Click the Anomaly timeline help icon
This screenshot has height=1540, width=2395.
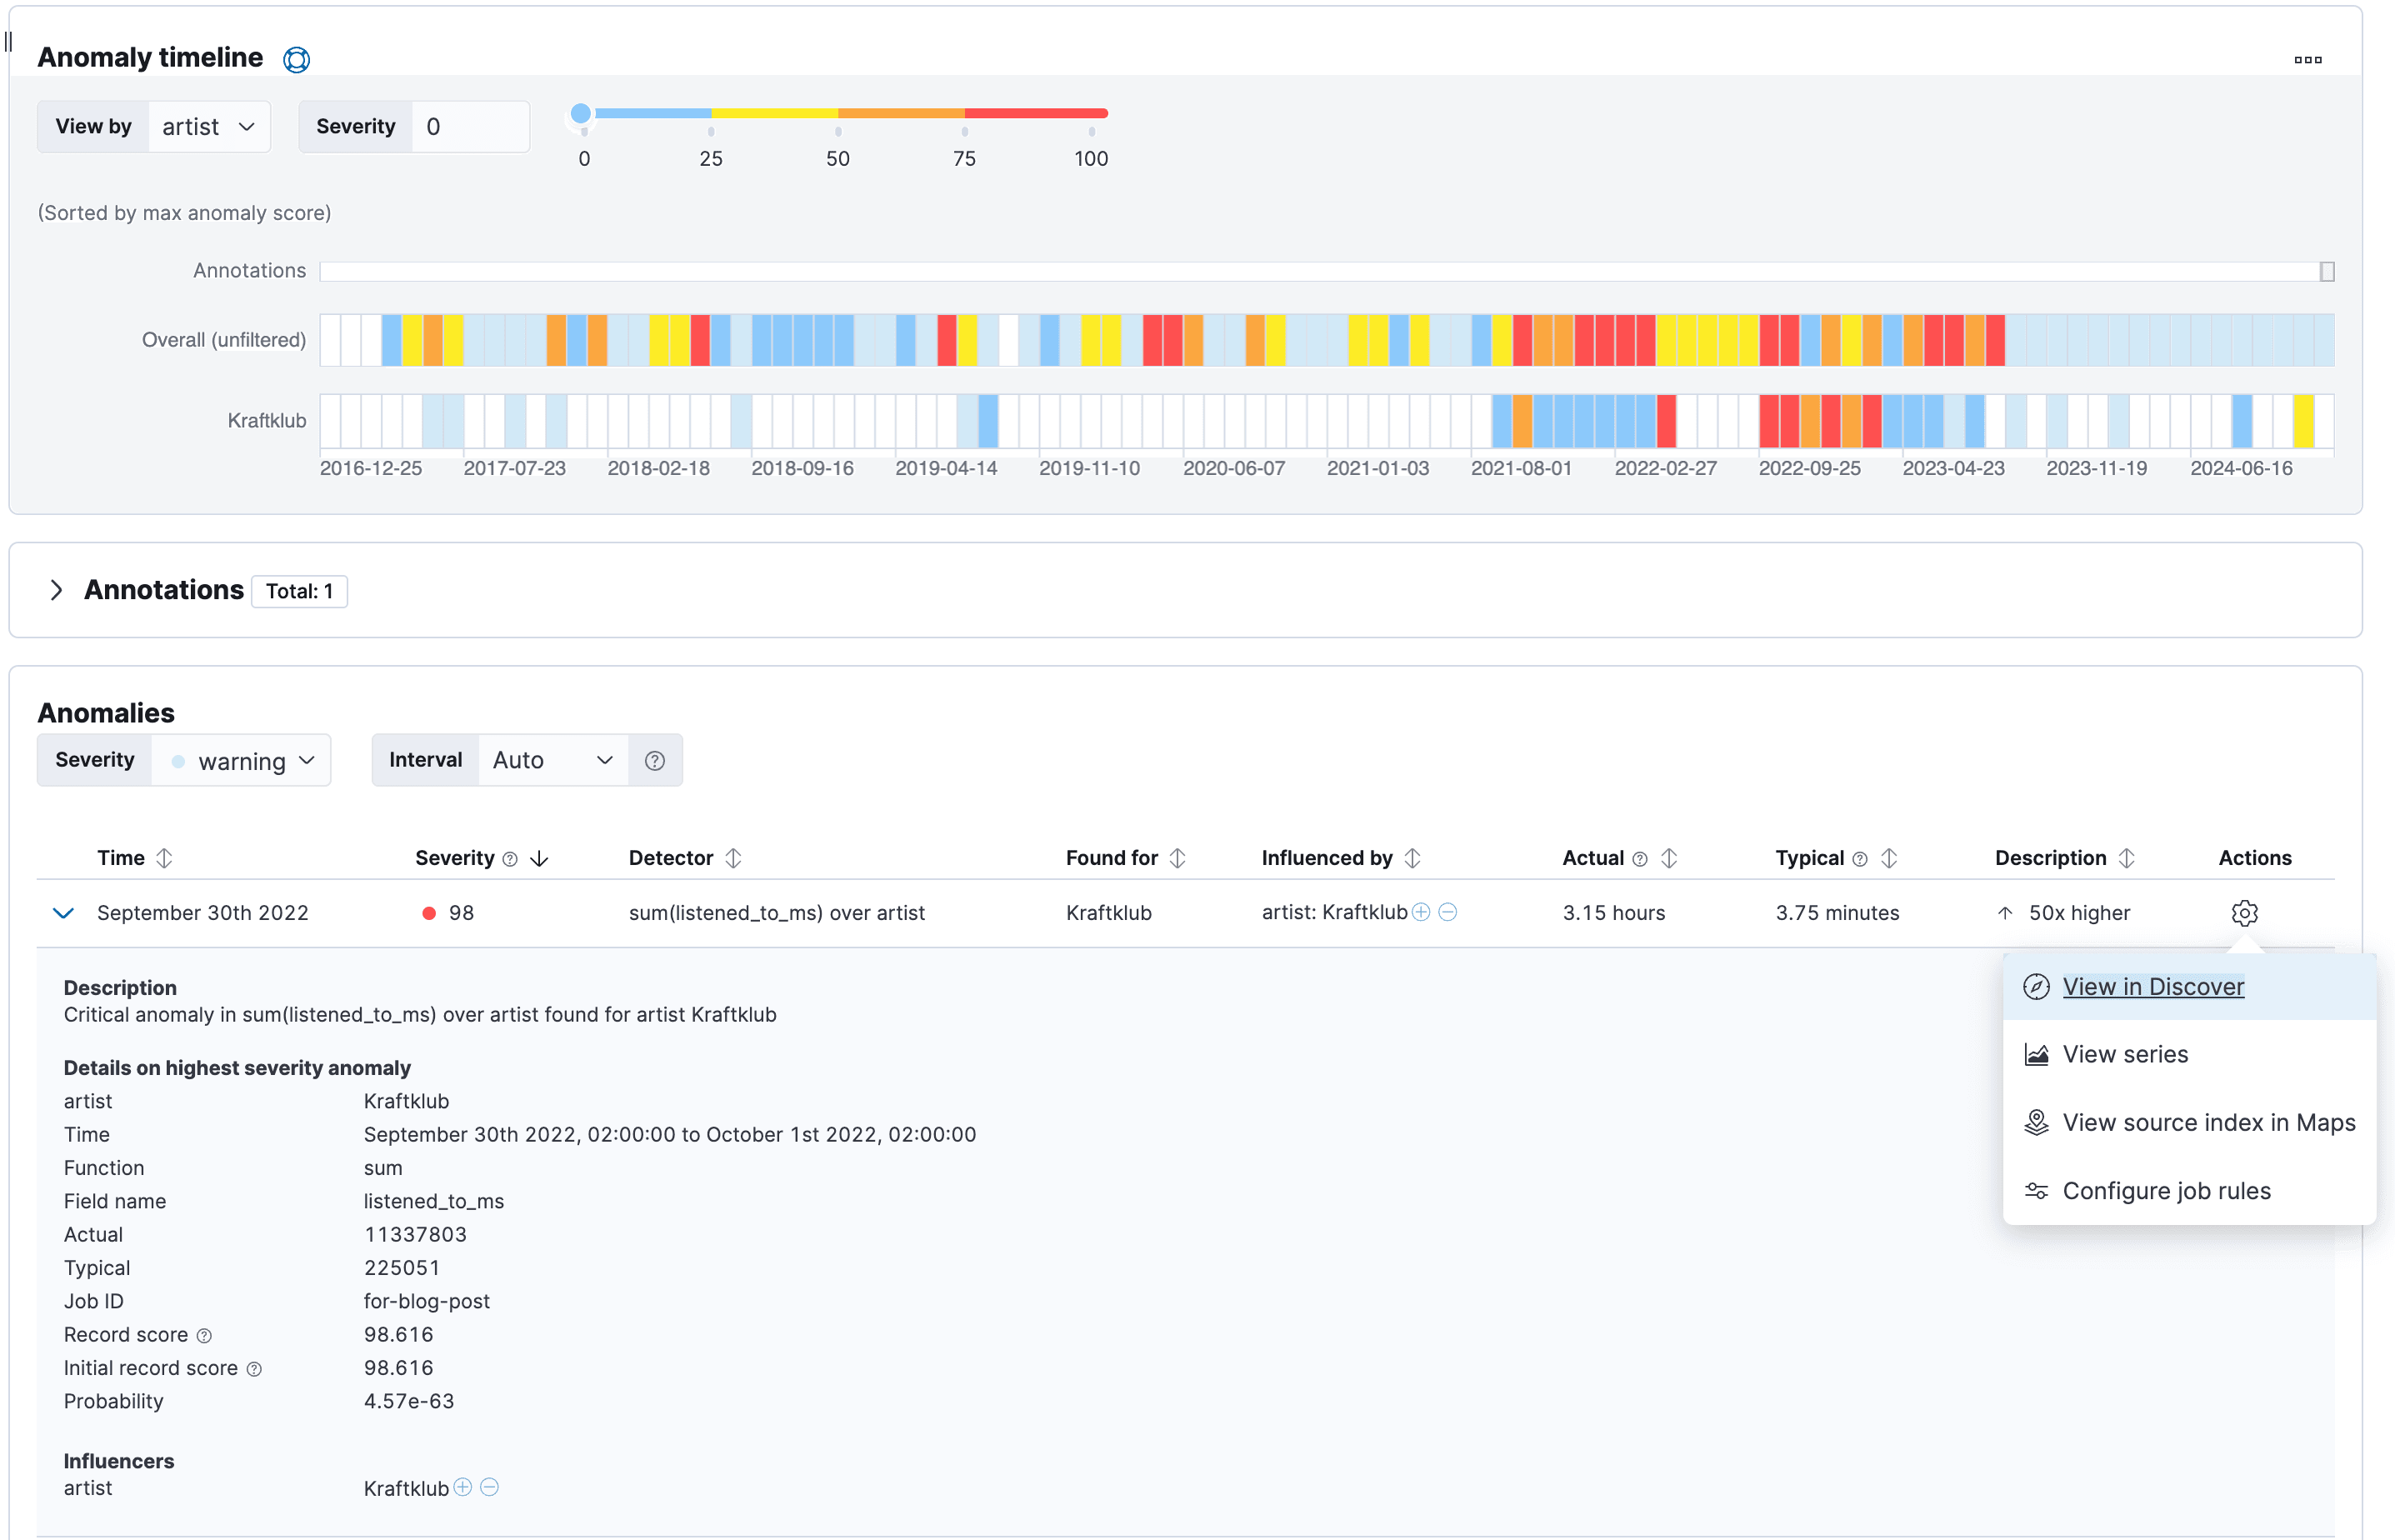pyautogui.click(x=296, y=60)
